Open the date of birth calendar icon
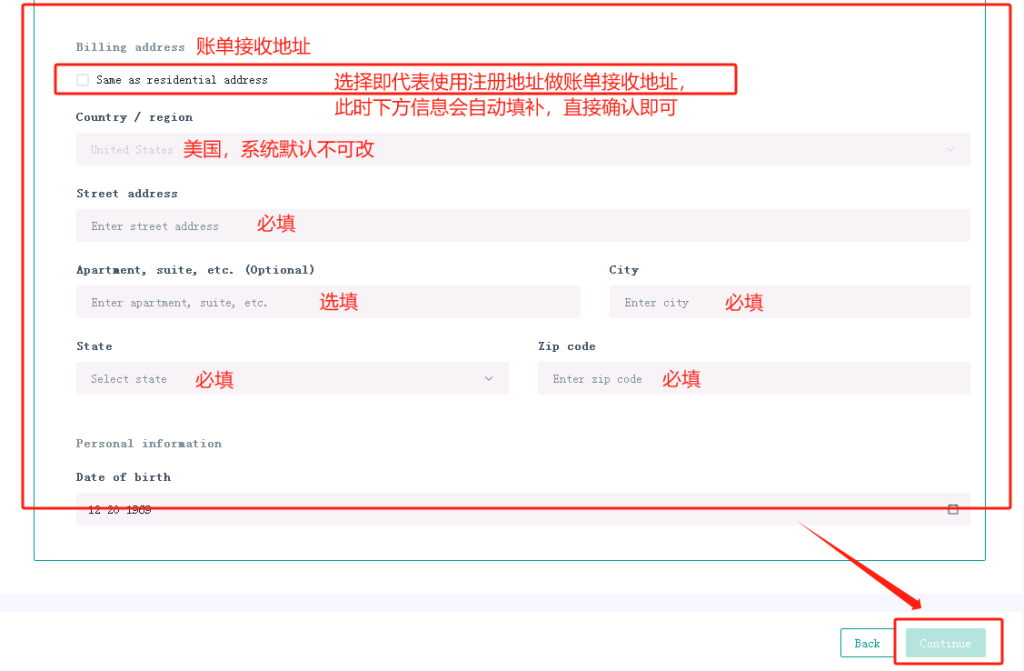 [953, 510]
